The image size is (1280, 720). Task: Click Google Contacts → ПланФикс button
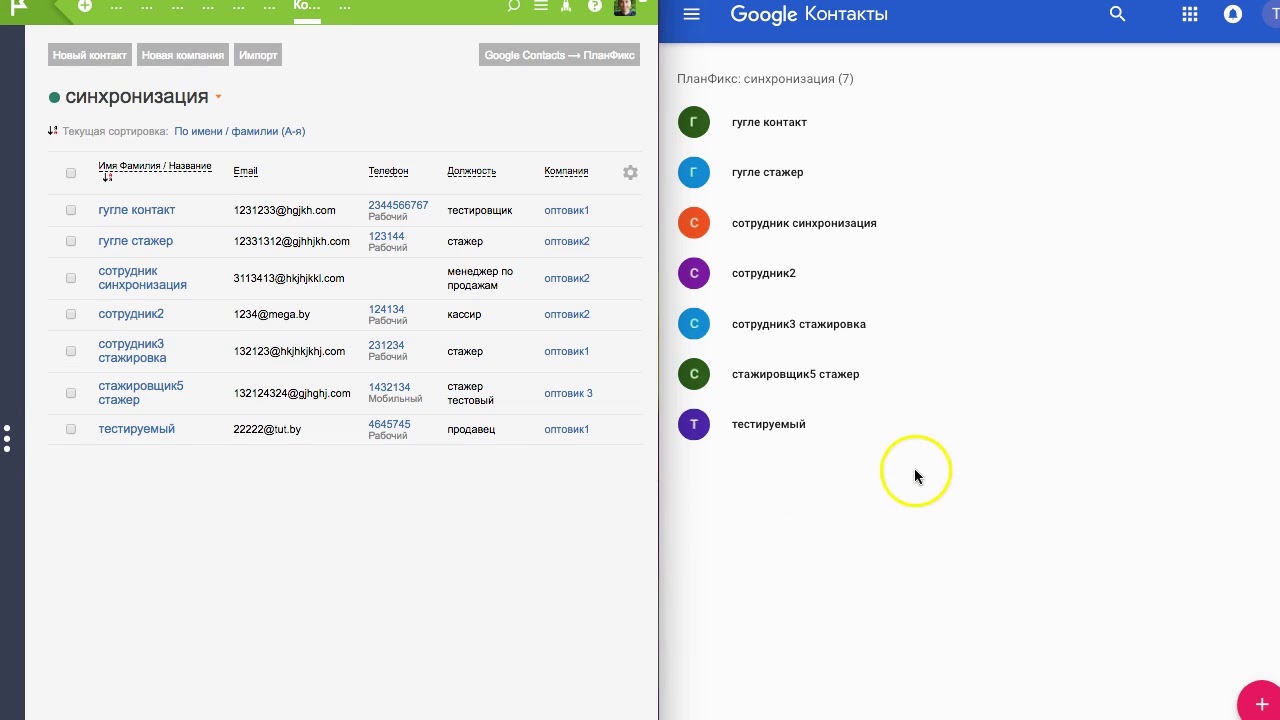click(x=560, y=55)
